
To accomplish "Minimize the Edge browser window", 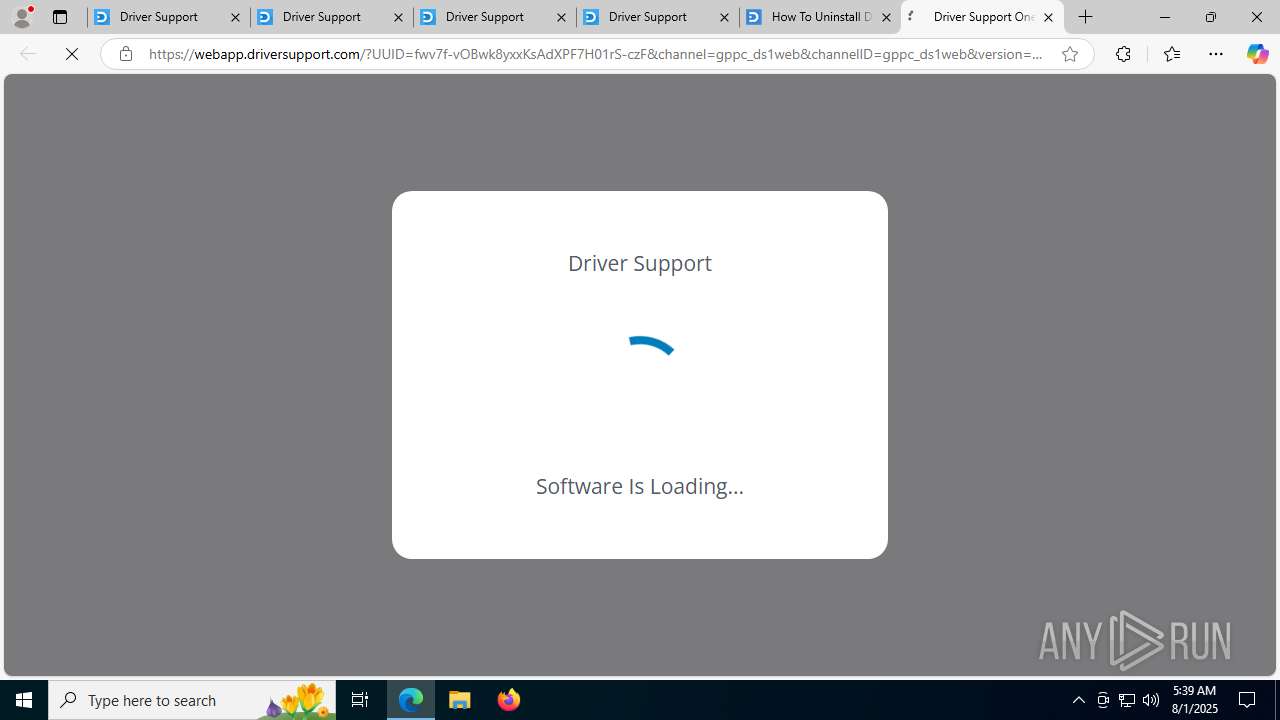I will pos(1164,17).
